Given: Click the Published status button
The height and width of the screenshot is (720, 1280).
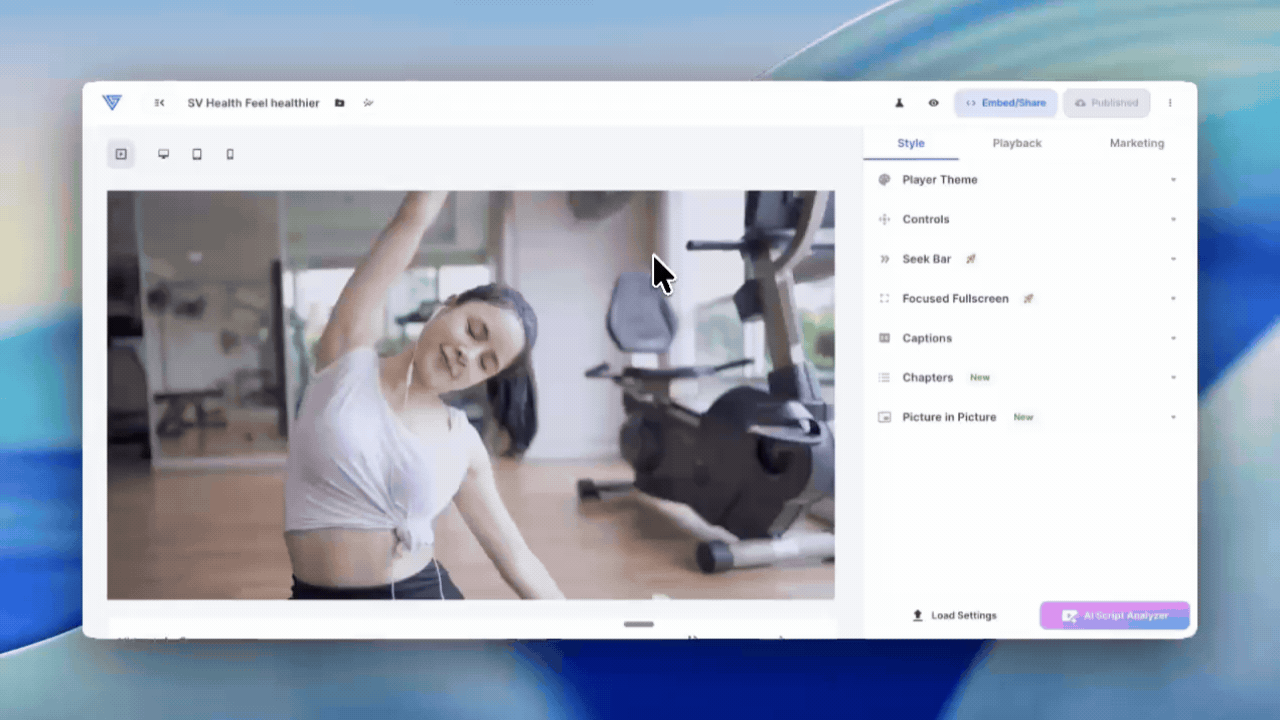Looking at the screenshot, I should (x=1107, y=103).
